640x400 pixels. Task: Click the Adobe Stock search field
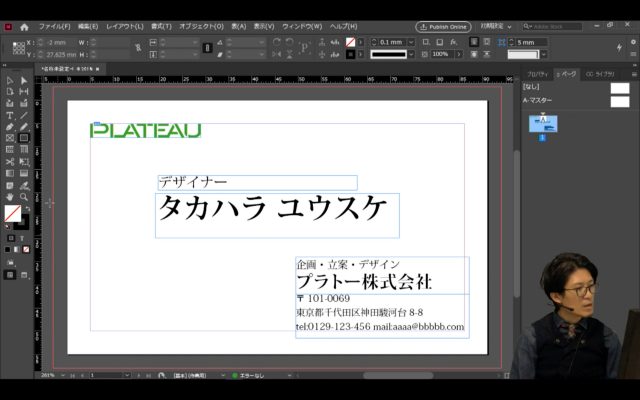tap(552, 27)
